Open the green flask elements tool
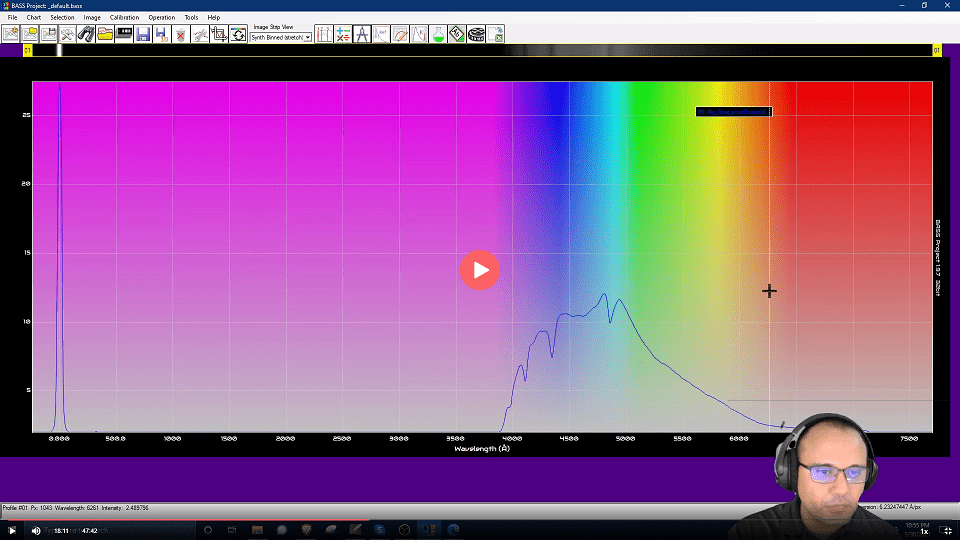960x540 pixels. point(438,34)
